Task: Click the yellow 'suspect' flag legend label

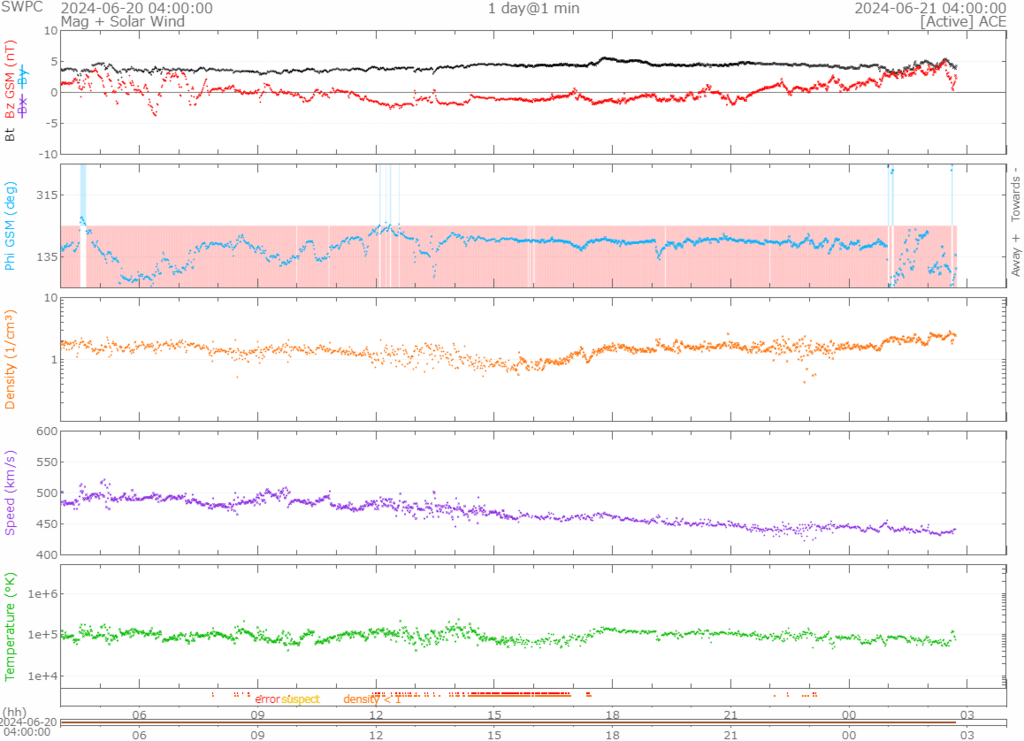Action: 300,699
